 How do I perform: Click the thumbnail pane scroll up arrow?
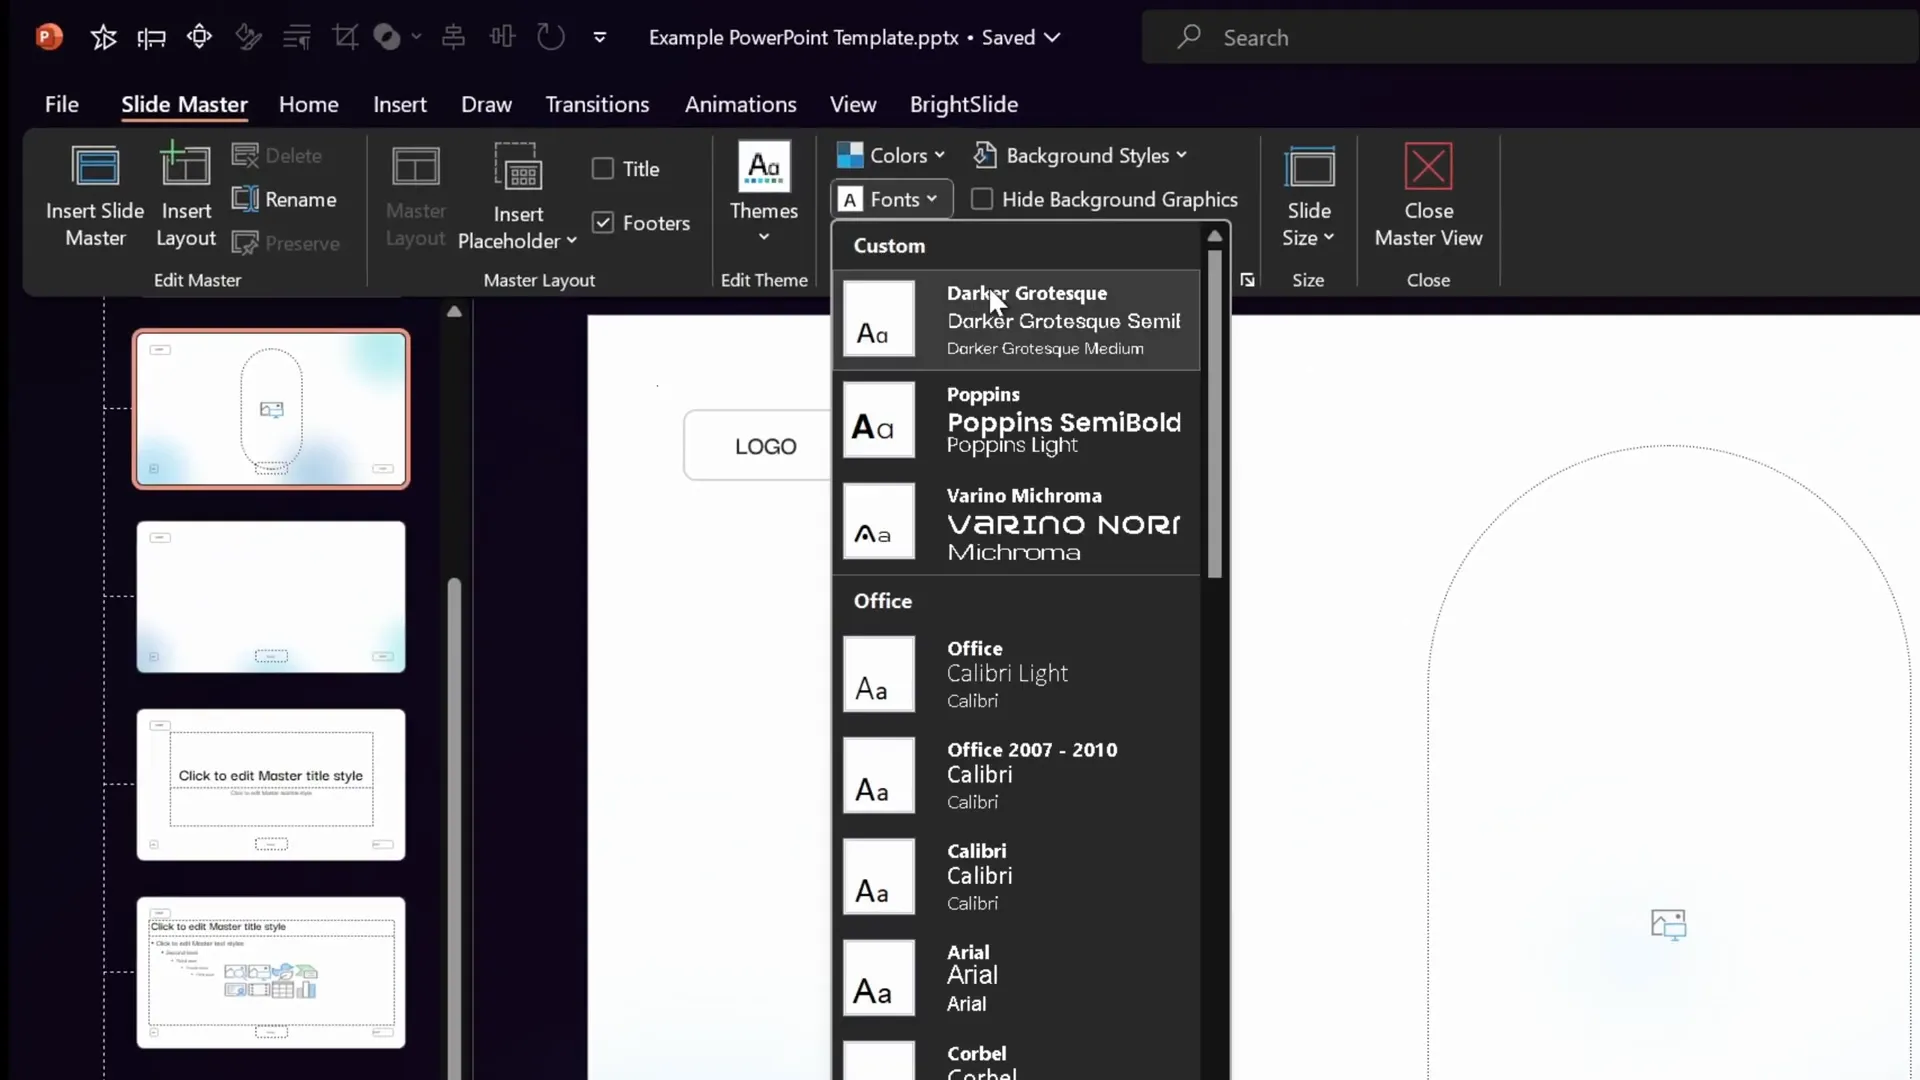click(x=454, y=311)
